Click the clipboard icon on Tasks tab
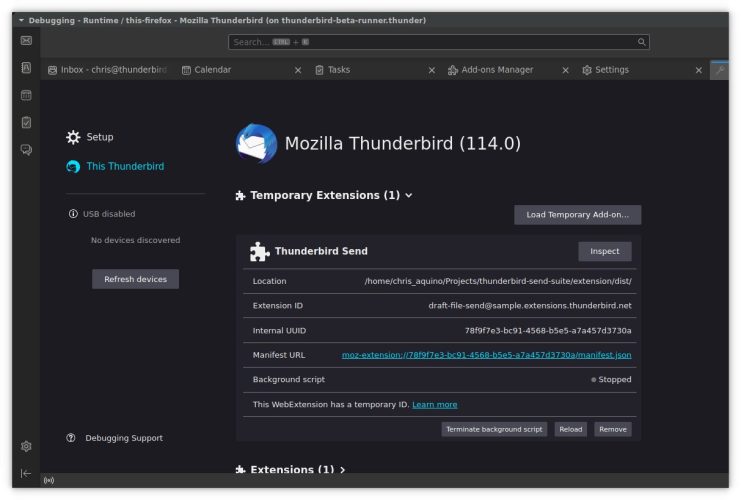 tap(319, 70)
